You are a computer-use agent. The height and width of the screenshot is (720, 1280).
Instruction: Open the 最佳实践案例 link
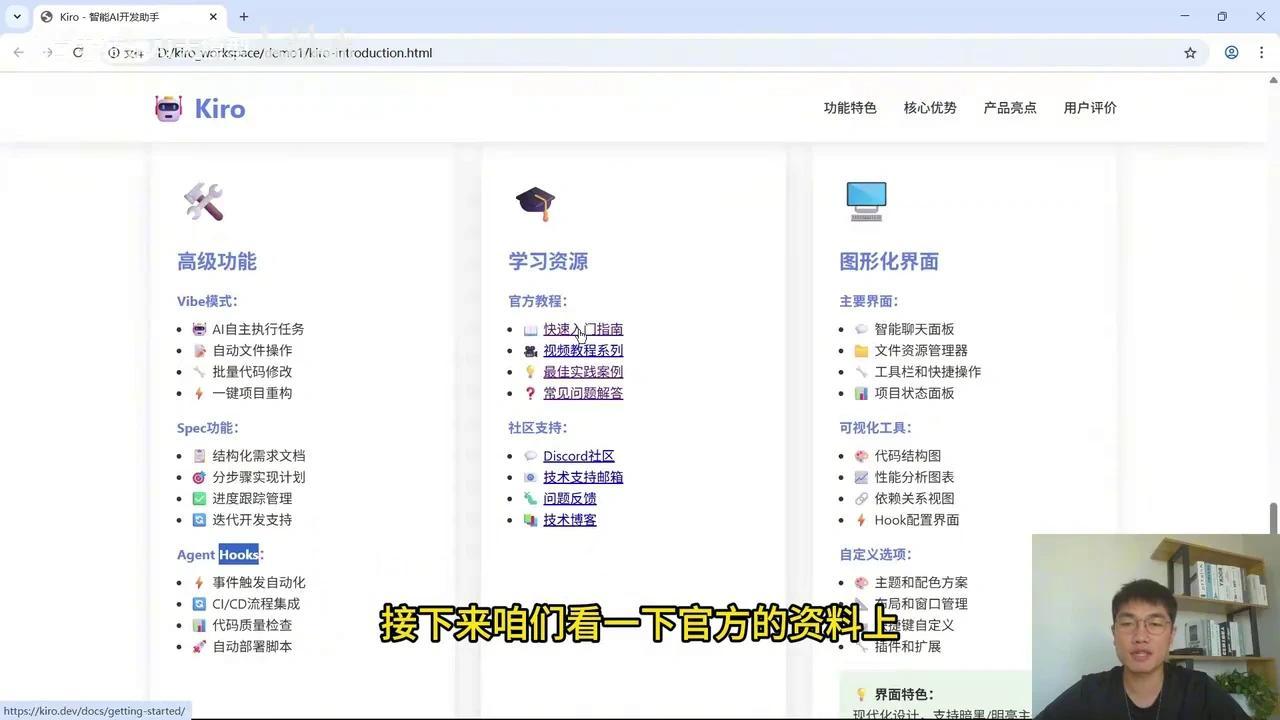[x=583, y=371]
